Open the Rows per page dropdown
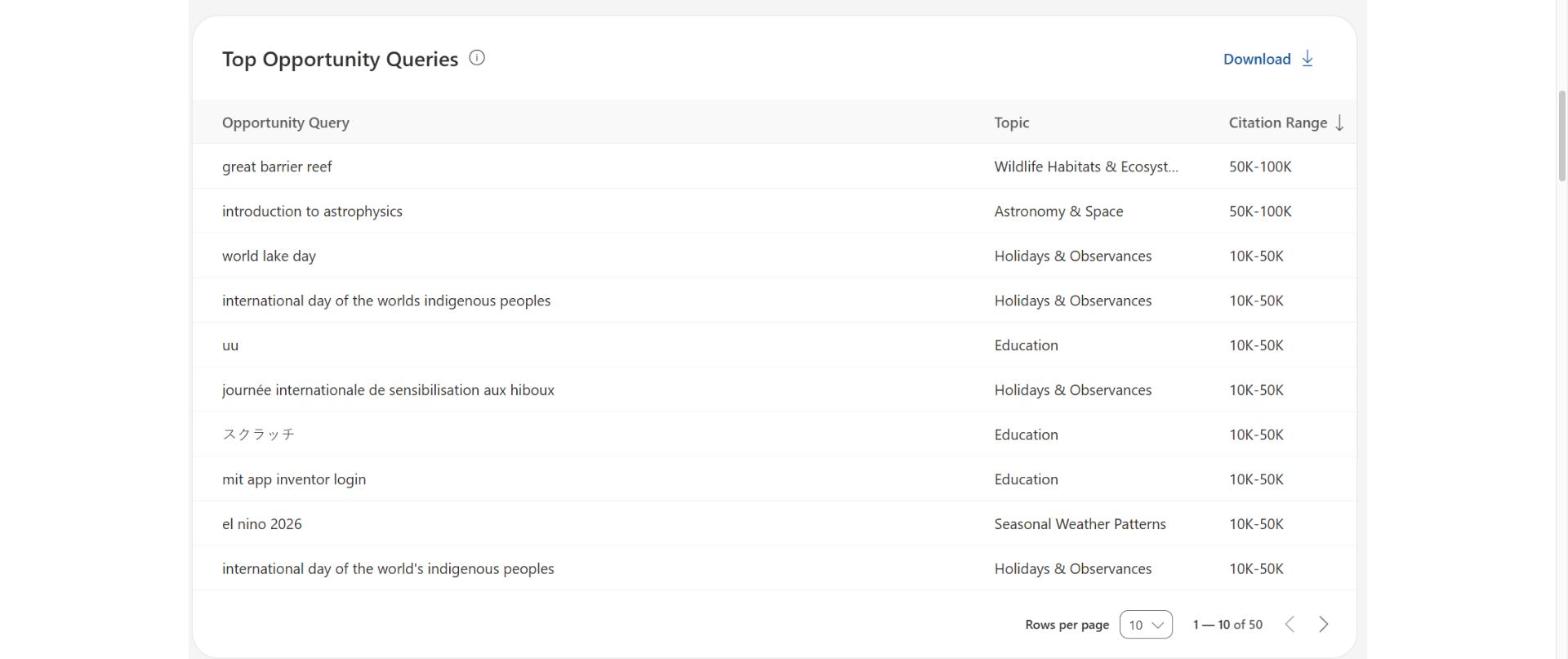Screen dimensions: 1568x659 [x=1146, y=624]
